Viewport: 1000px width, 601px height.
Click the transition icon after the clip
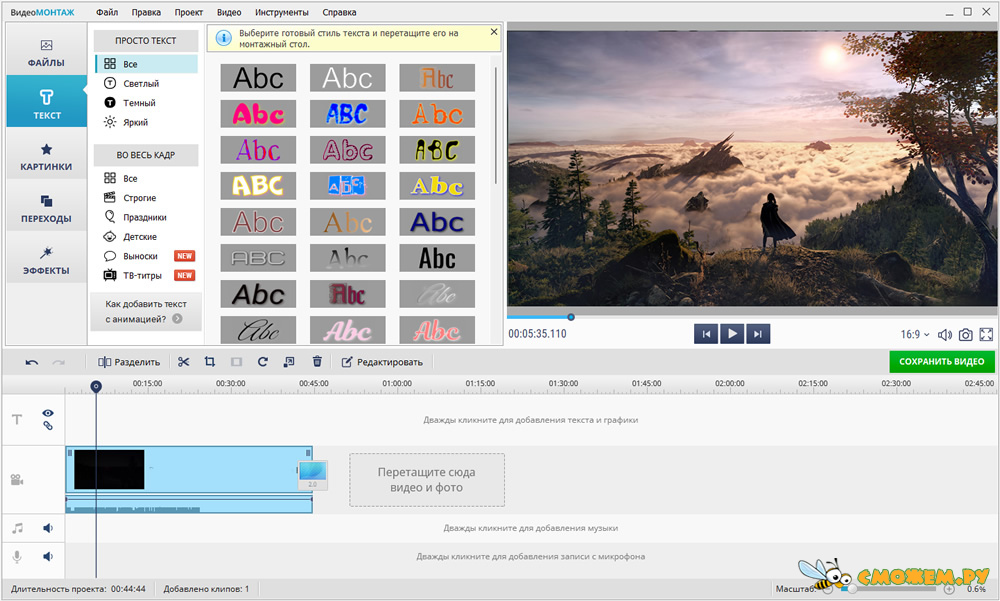coord(312,475)
